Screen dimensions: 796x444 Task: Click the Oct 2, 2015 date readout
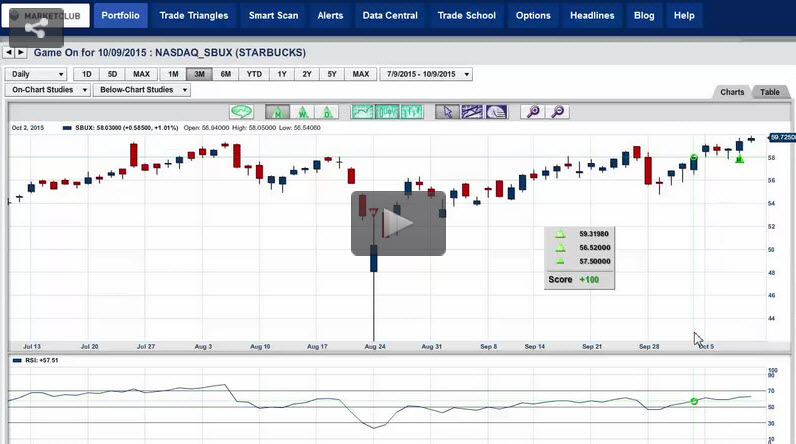click(x=28, y=128)
